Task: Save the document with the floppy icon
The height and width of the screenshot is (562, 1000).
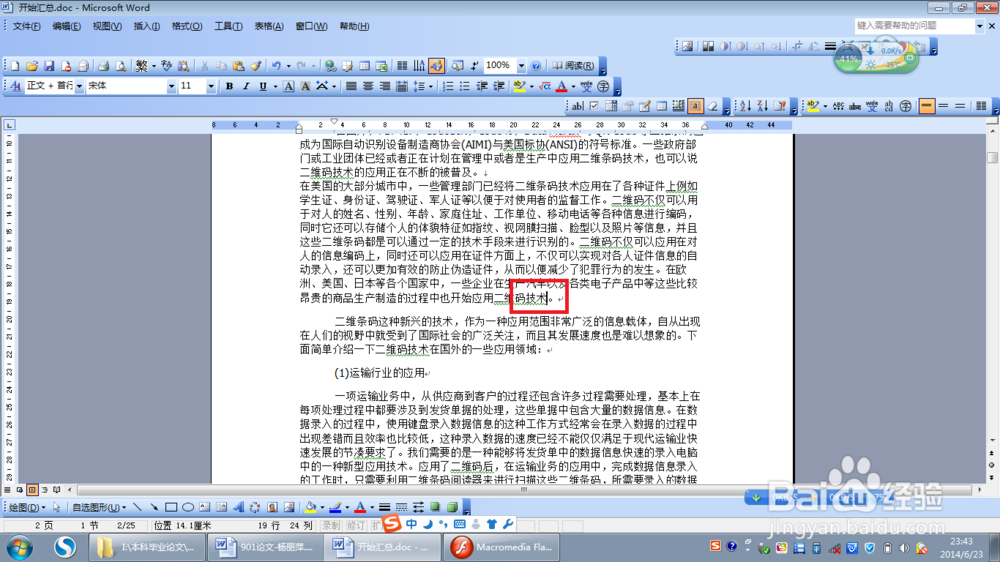Action: click(48, 66)
